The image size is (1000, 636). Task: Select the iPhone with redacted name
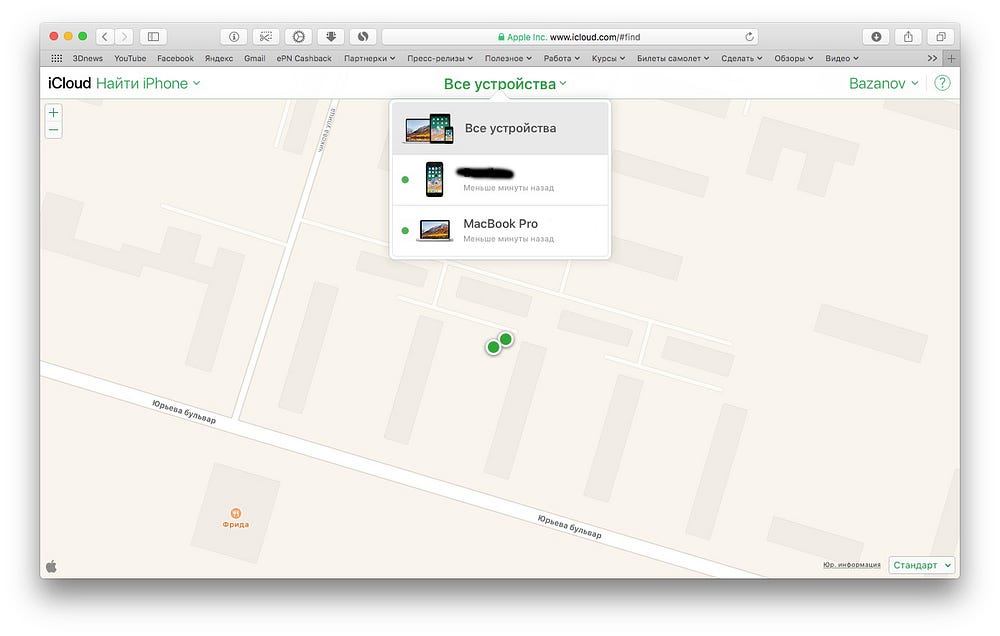coord(500,180)
